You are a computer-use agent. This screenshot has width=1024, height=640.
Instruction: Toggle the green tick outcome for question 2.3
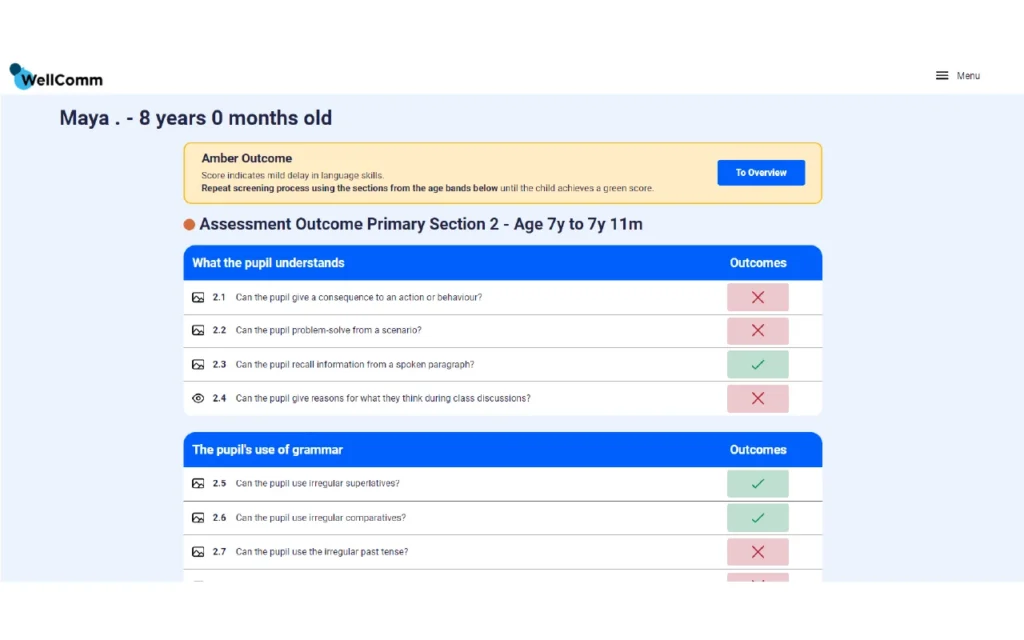pyautogui.click(x=757, y=365)
